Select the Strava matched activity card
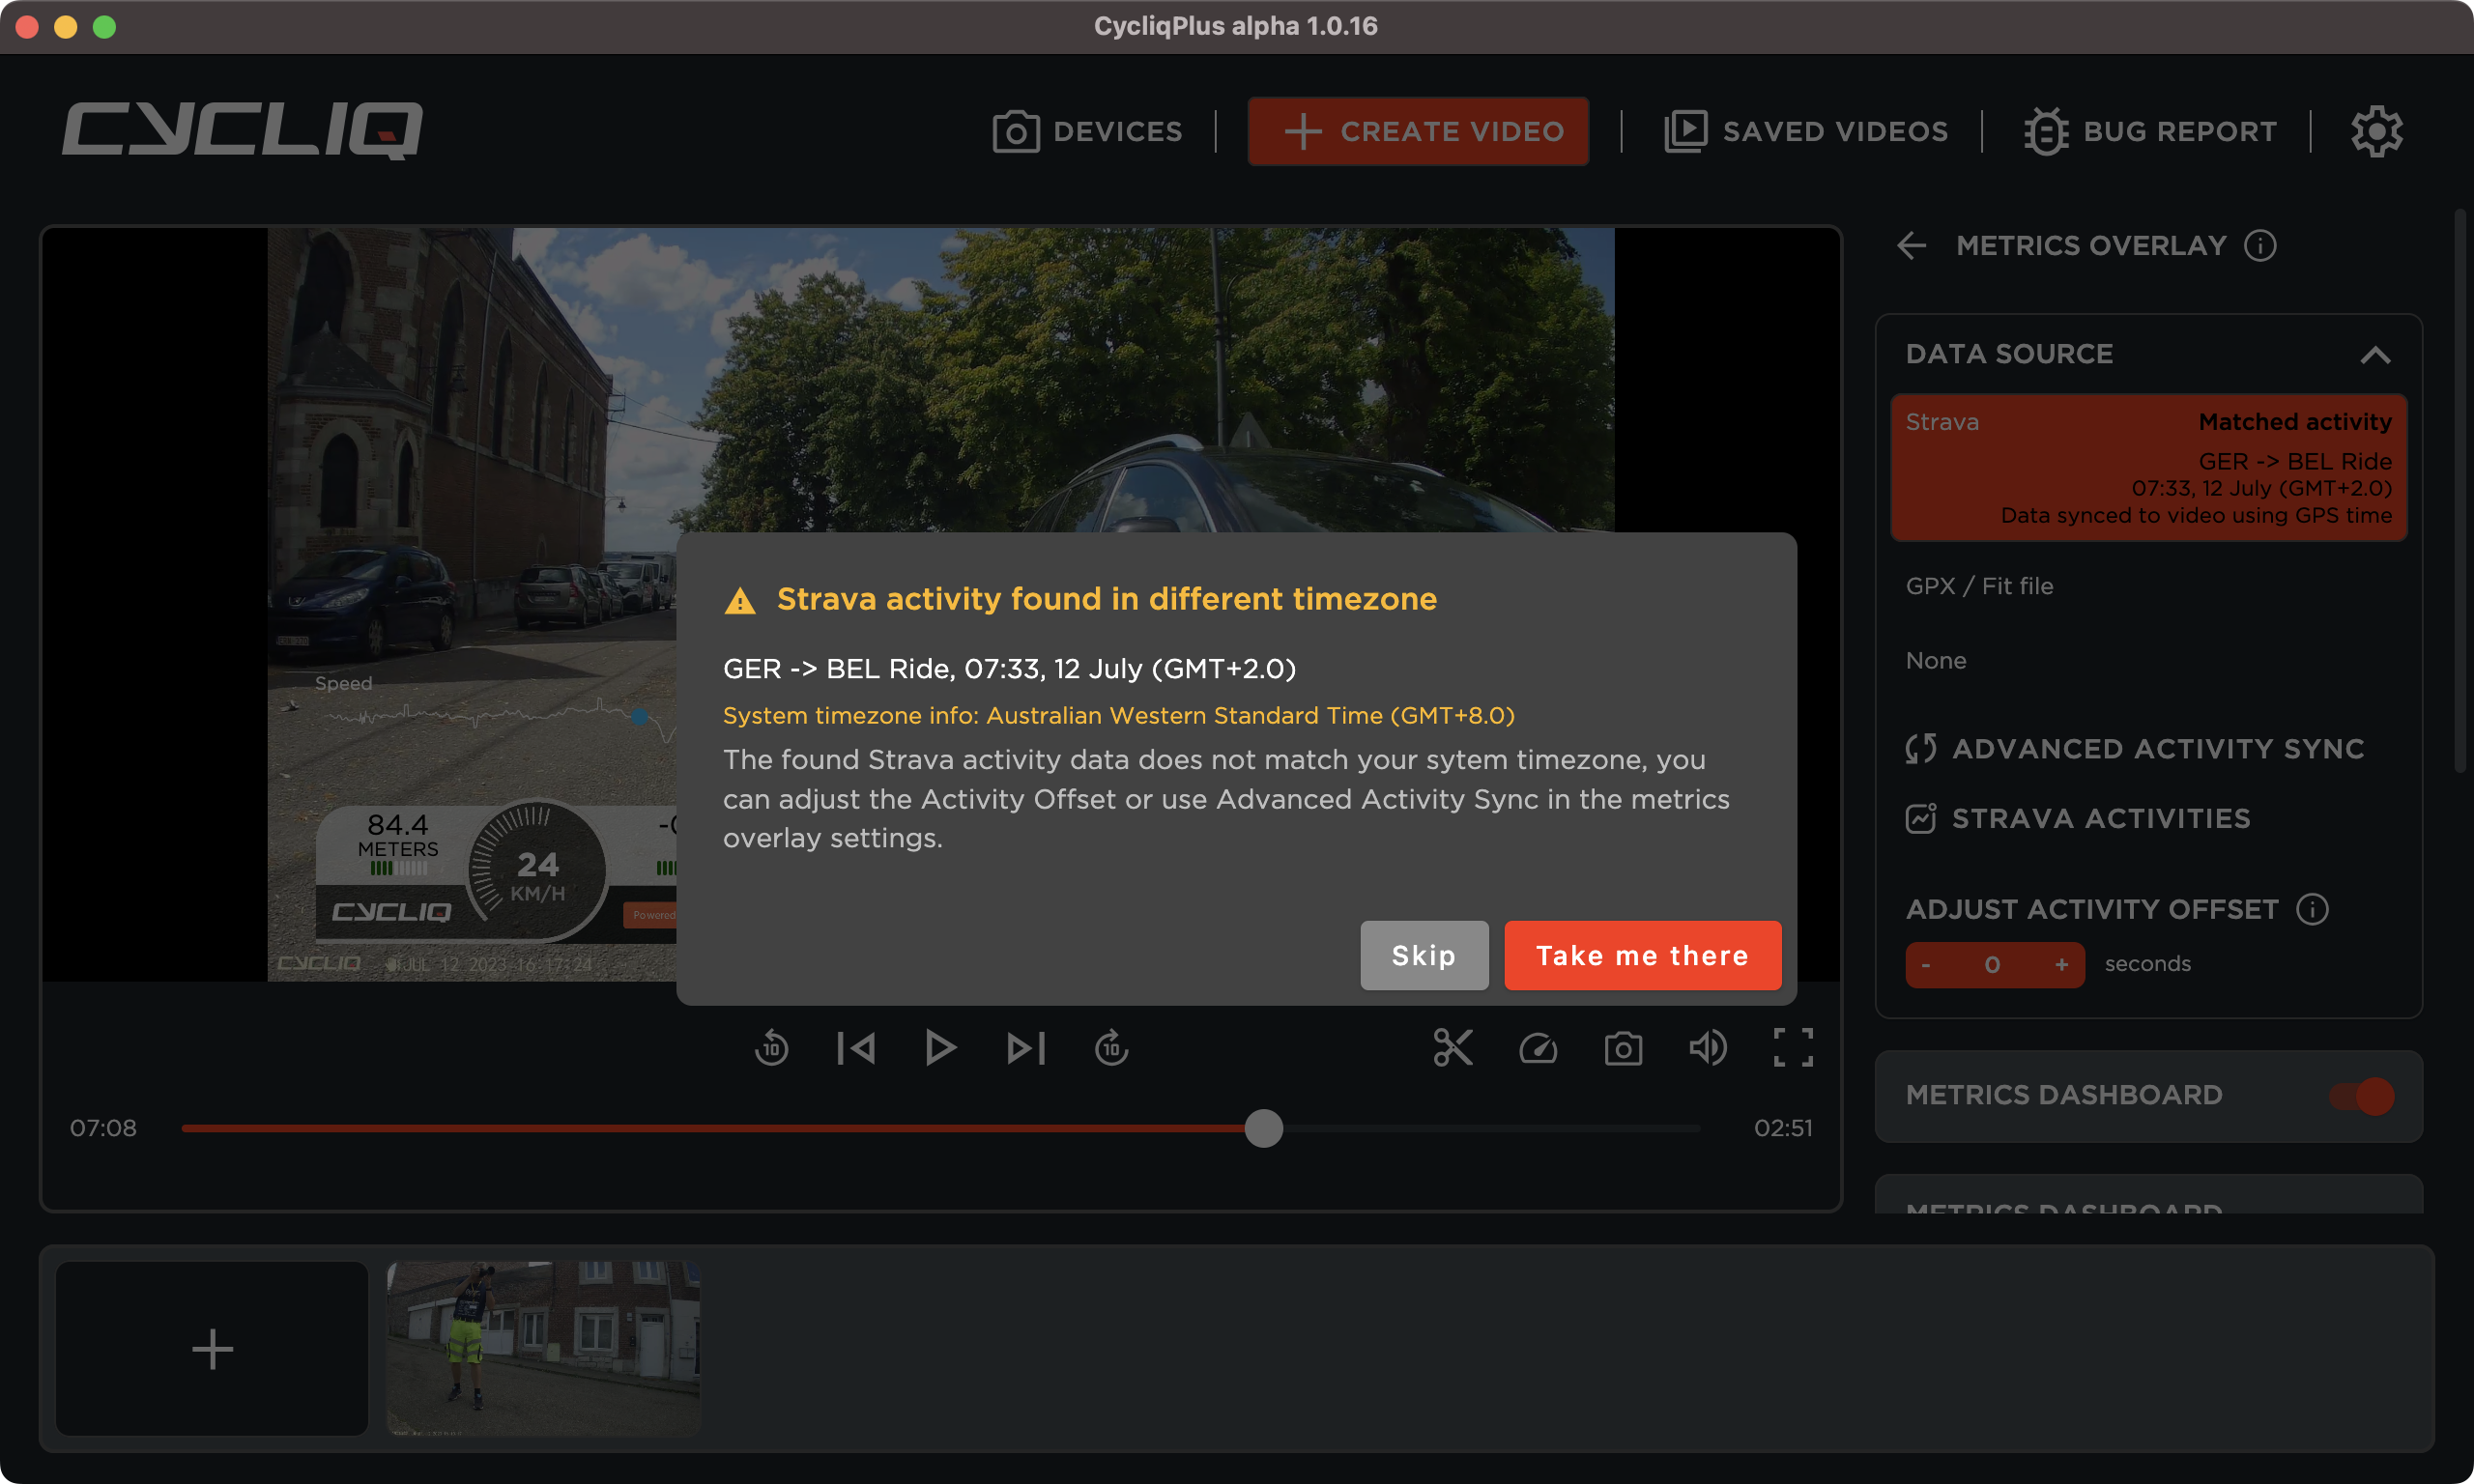This screenshot has width=2474, height=1484. (2148, 468)
